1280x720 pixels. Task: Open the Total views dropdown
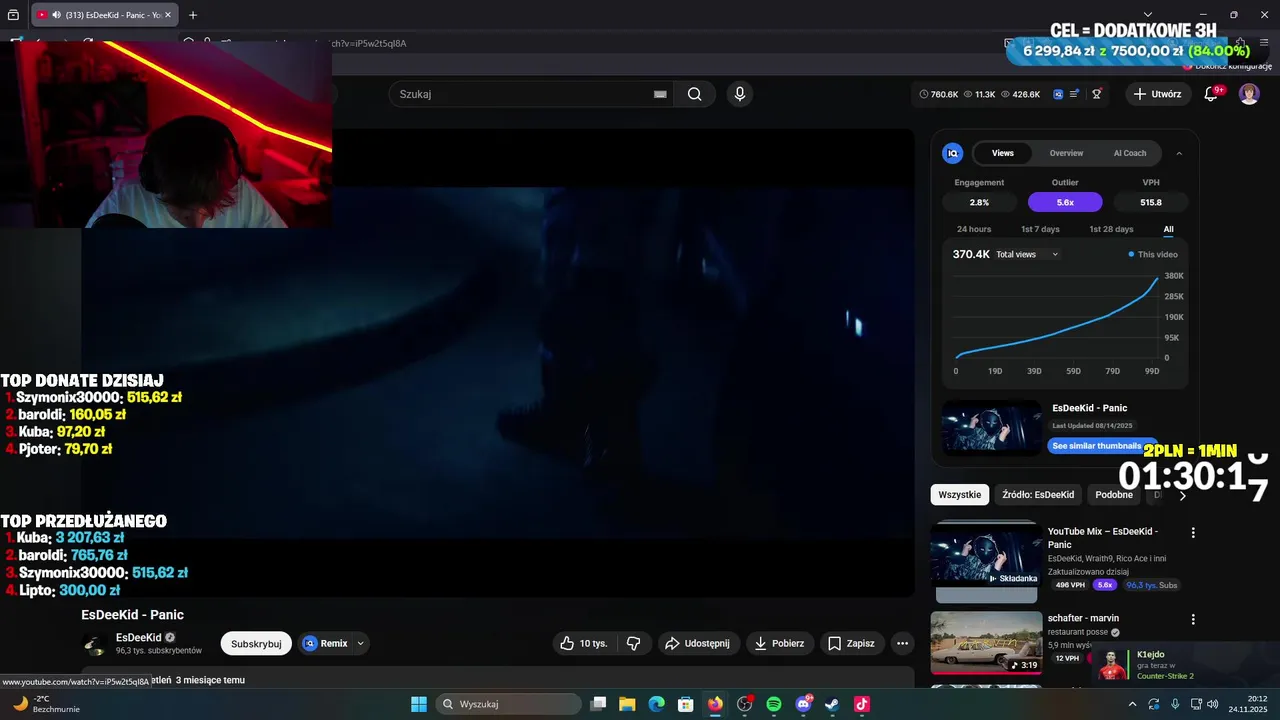click(1027, 254)
